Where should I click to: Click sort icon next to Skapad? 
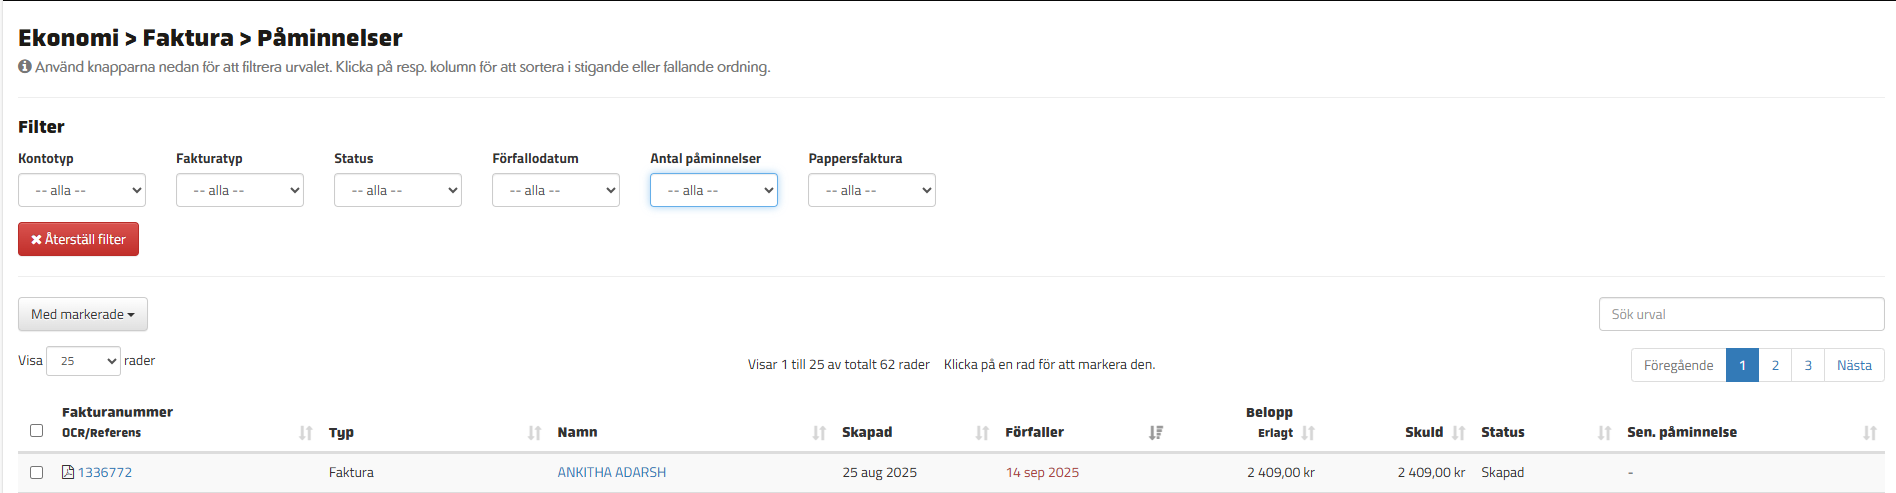pyautogui.click(x=981, y=433)
